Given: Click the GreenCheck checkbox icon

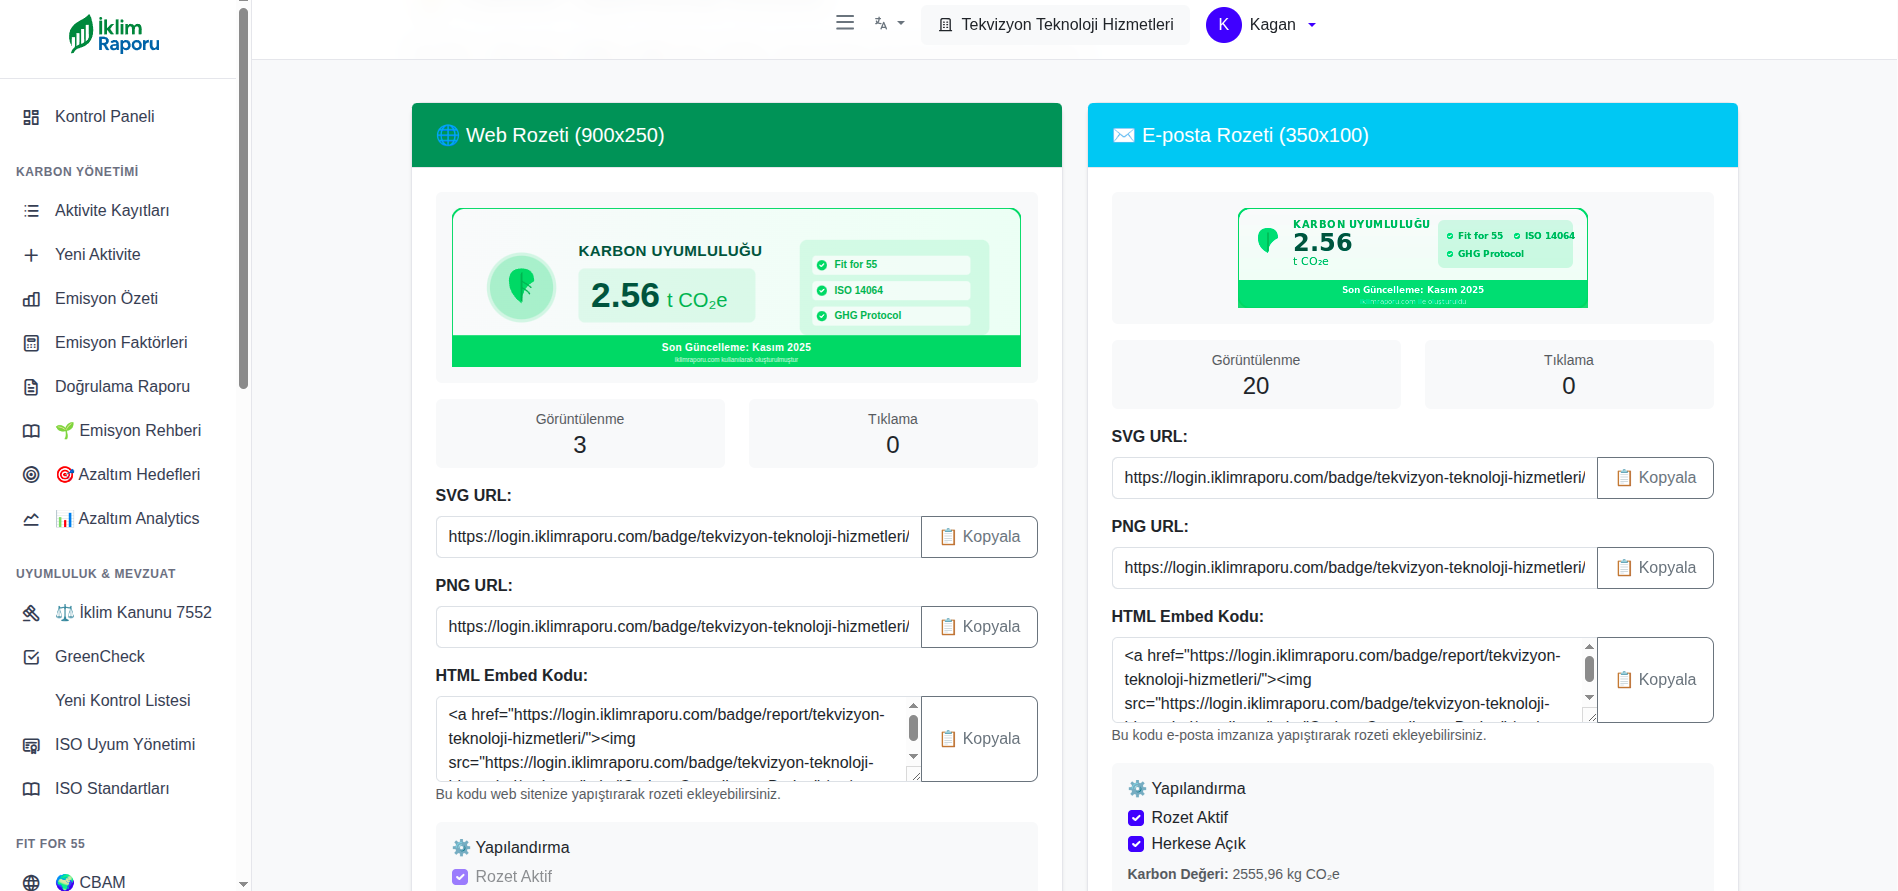Looking at the screenshot, I should coord(31,657).
